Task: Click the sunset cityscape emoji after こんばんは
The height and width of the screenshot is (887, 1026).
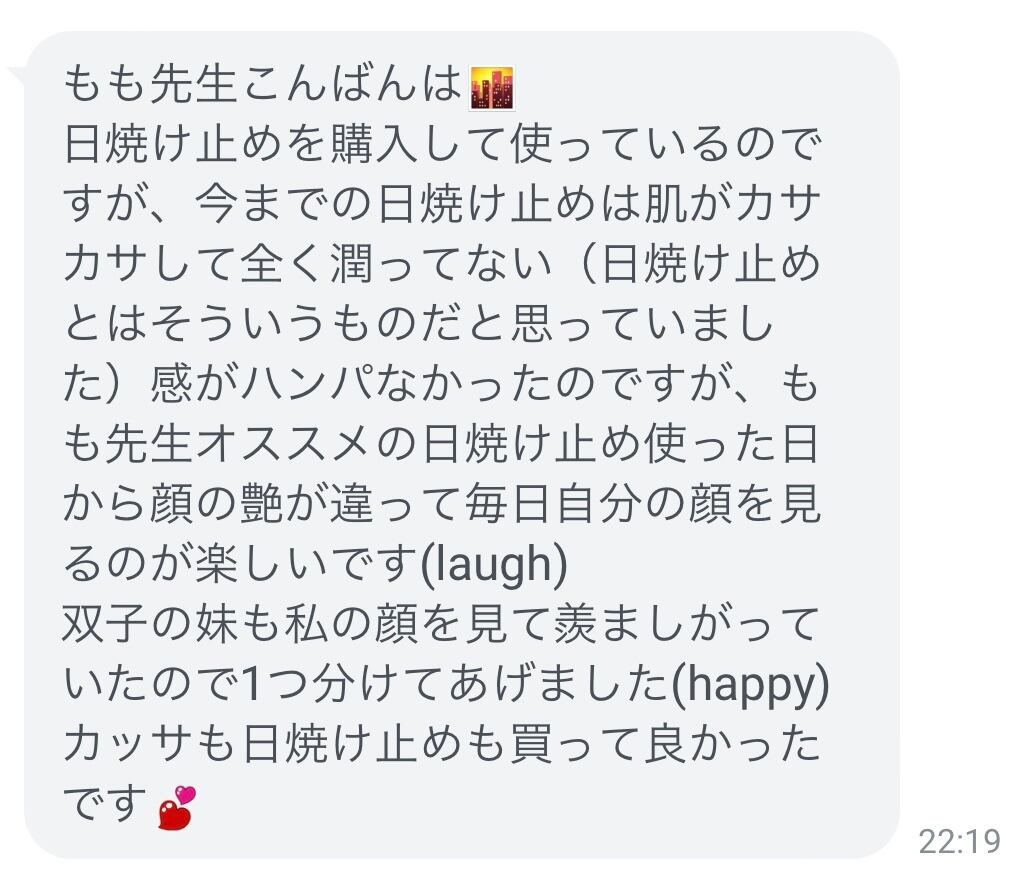Action: (x=492, y=88)
